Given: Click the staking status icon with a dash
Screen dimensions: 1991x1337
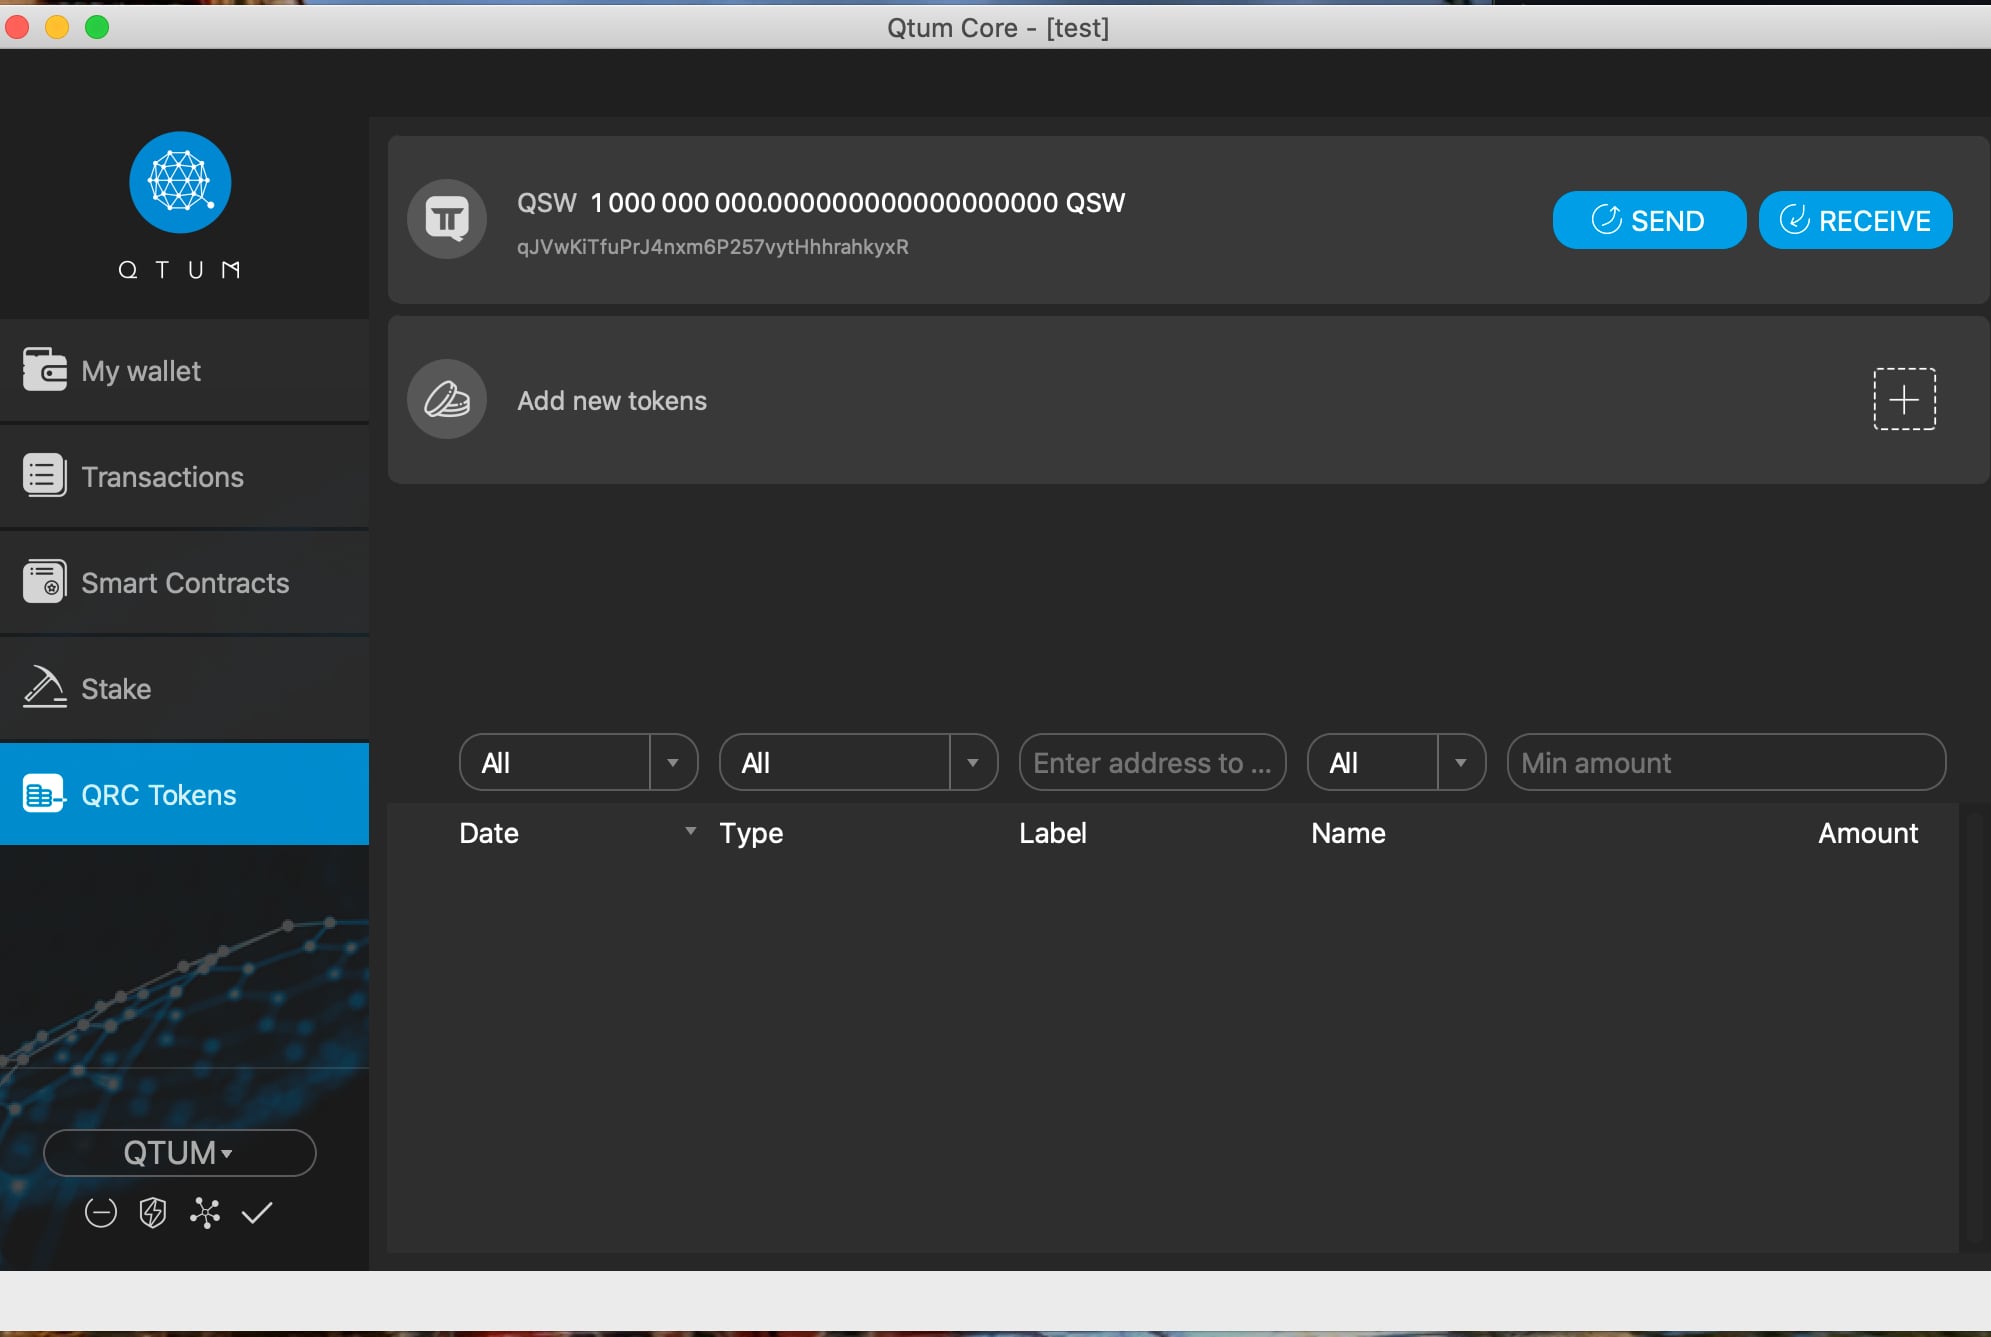Looking at the screenshot, I should tap(100, 1213).
